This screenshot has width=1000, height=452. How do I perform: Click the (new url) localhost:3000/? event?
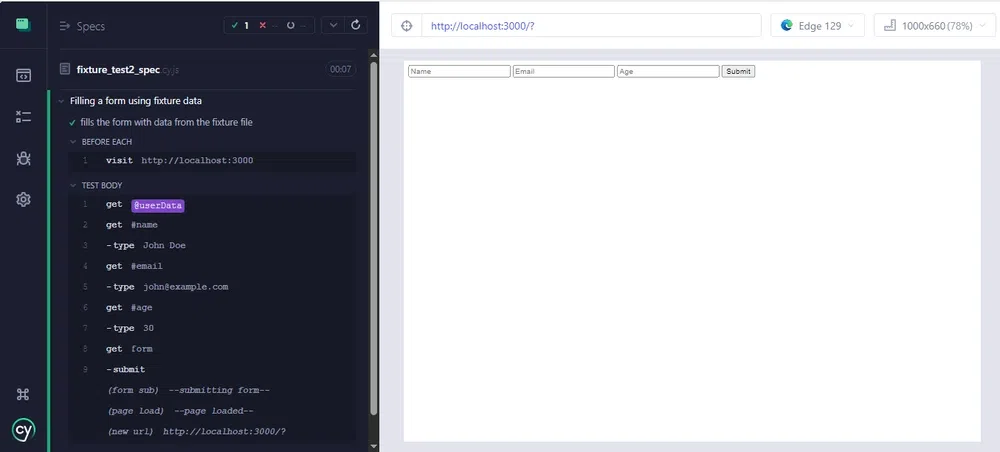click(x=212, y=432)
